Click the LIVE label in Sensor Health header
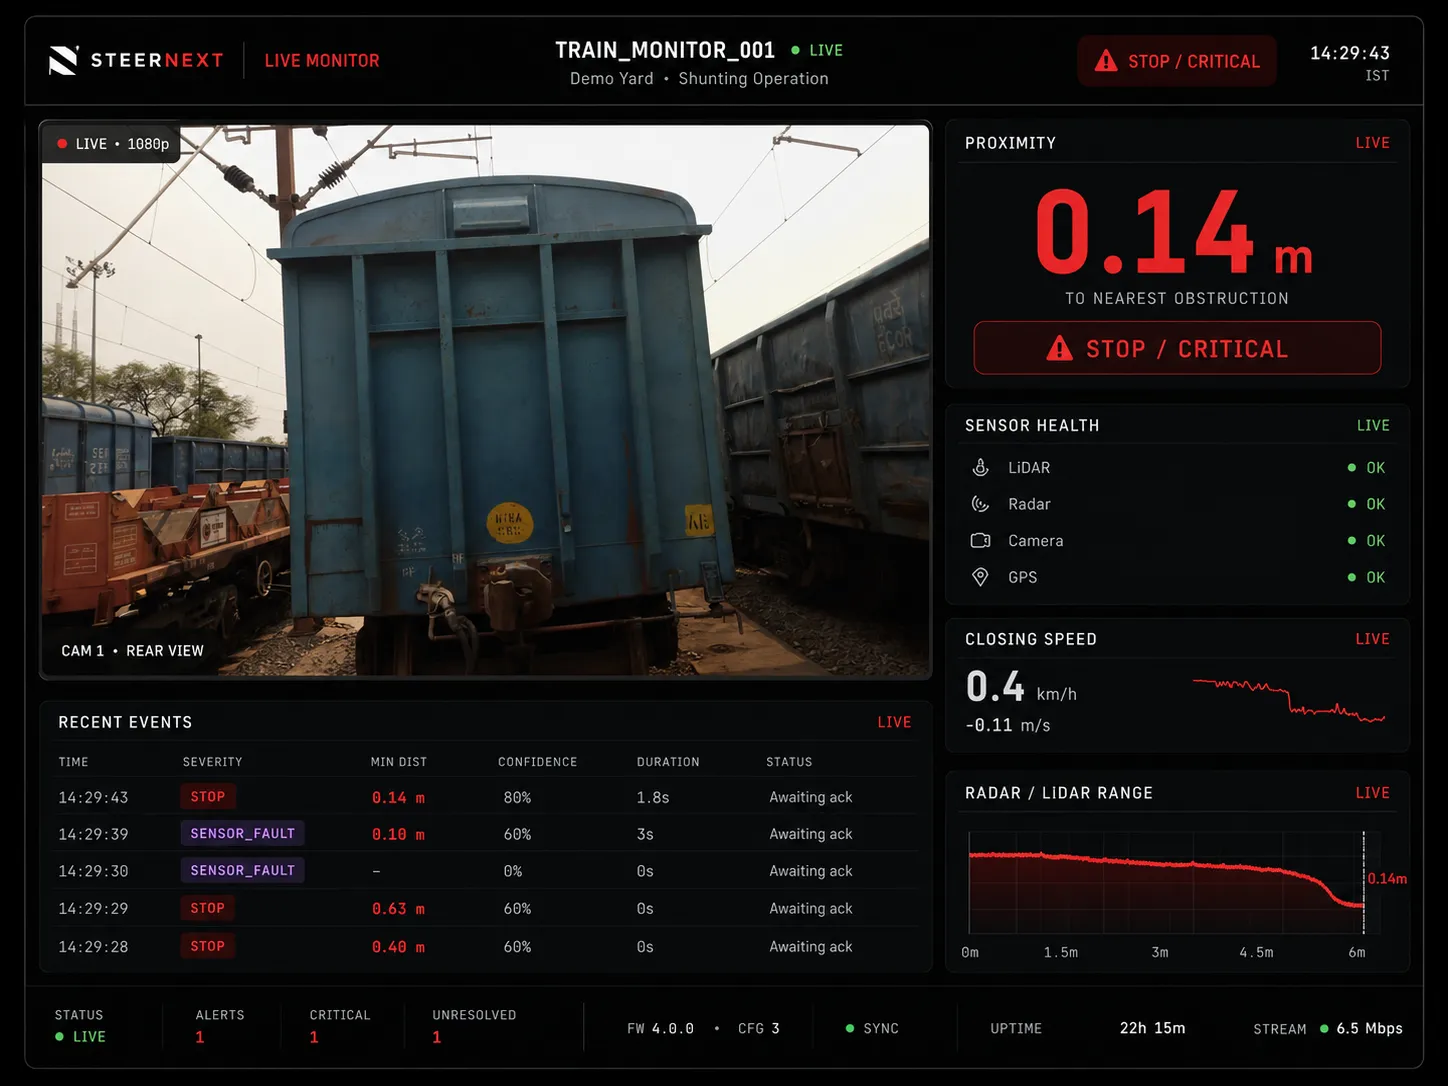Image resolution: width=1448 pixels, height=1086 pixels. pyautogui.click(x=1373, y=425)
